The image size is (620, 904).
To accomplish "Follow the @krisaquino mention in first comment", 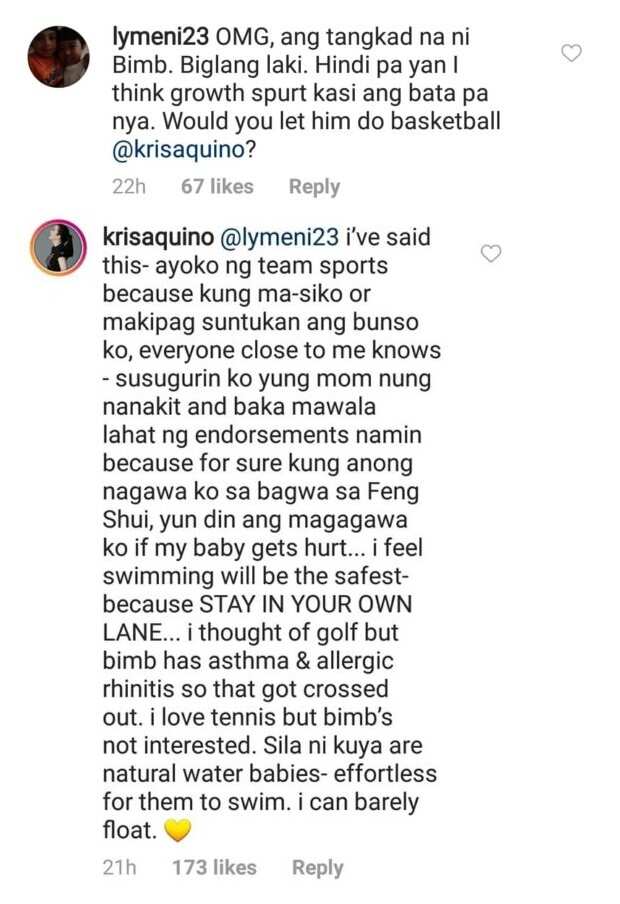I will point(179,150).
